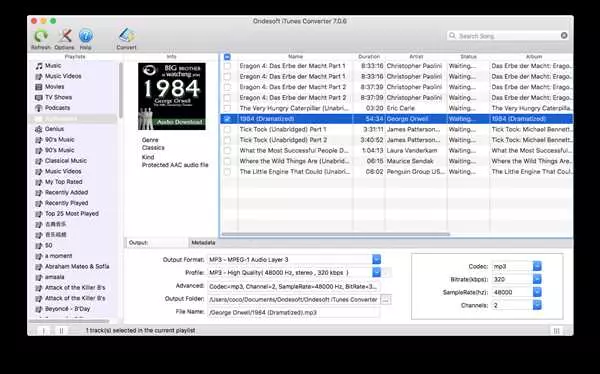Open the Help toolbar icon
Screen dimensions: 600x374
[x=85, y=37]
